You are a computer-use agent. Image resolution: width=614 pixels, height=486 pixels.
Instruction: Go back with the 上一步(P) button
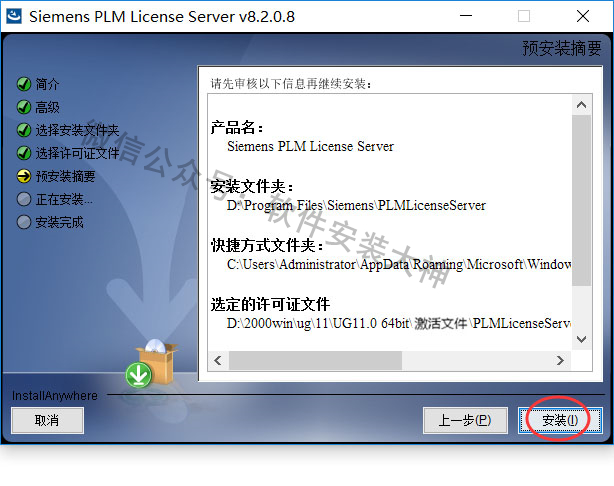click(x=465, y=420)
